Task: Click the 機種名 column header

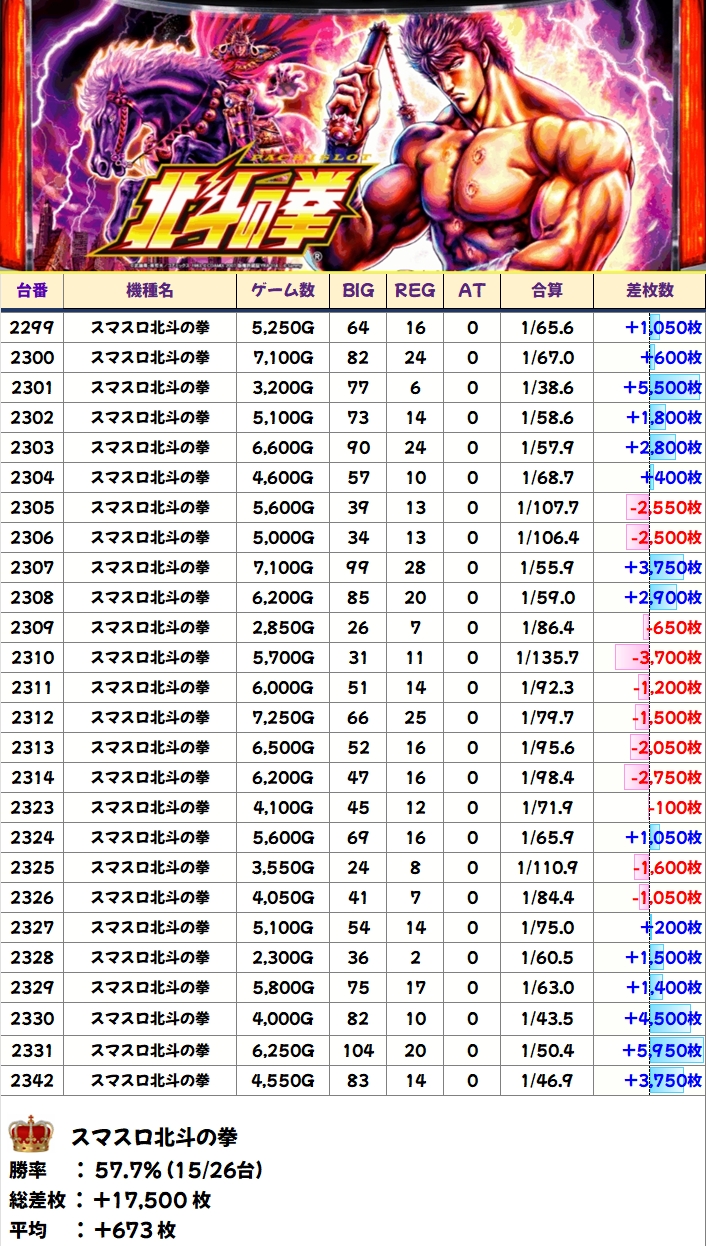Action: tap(150, 290)
